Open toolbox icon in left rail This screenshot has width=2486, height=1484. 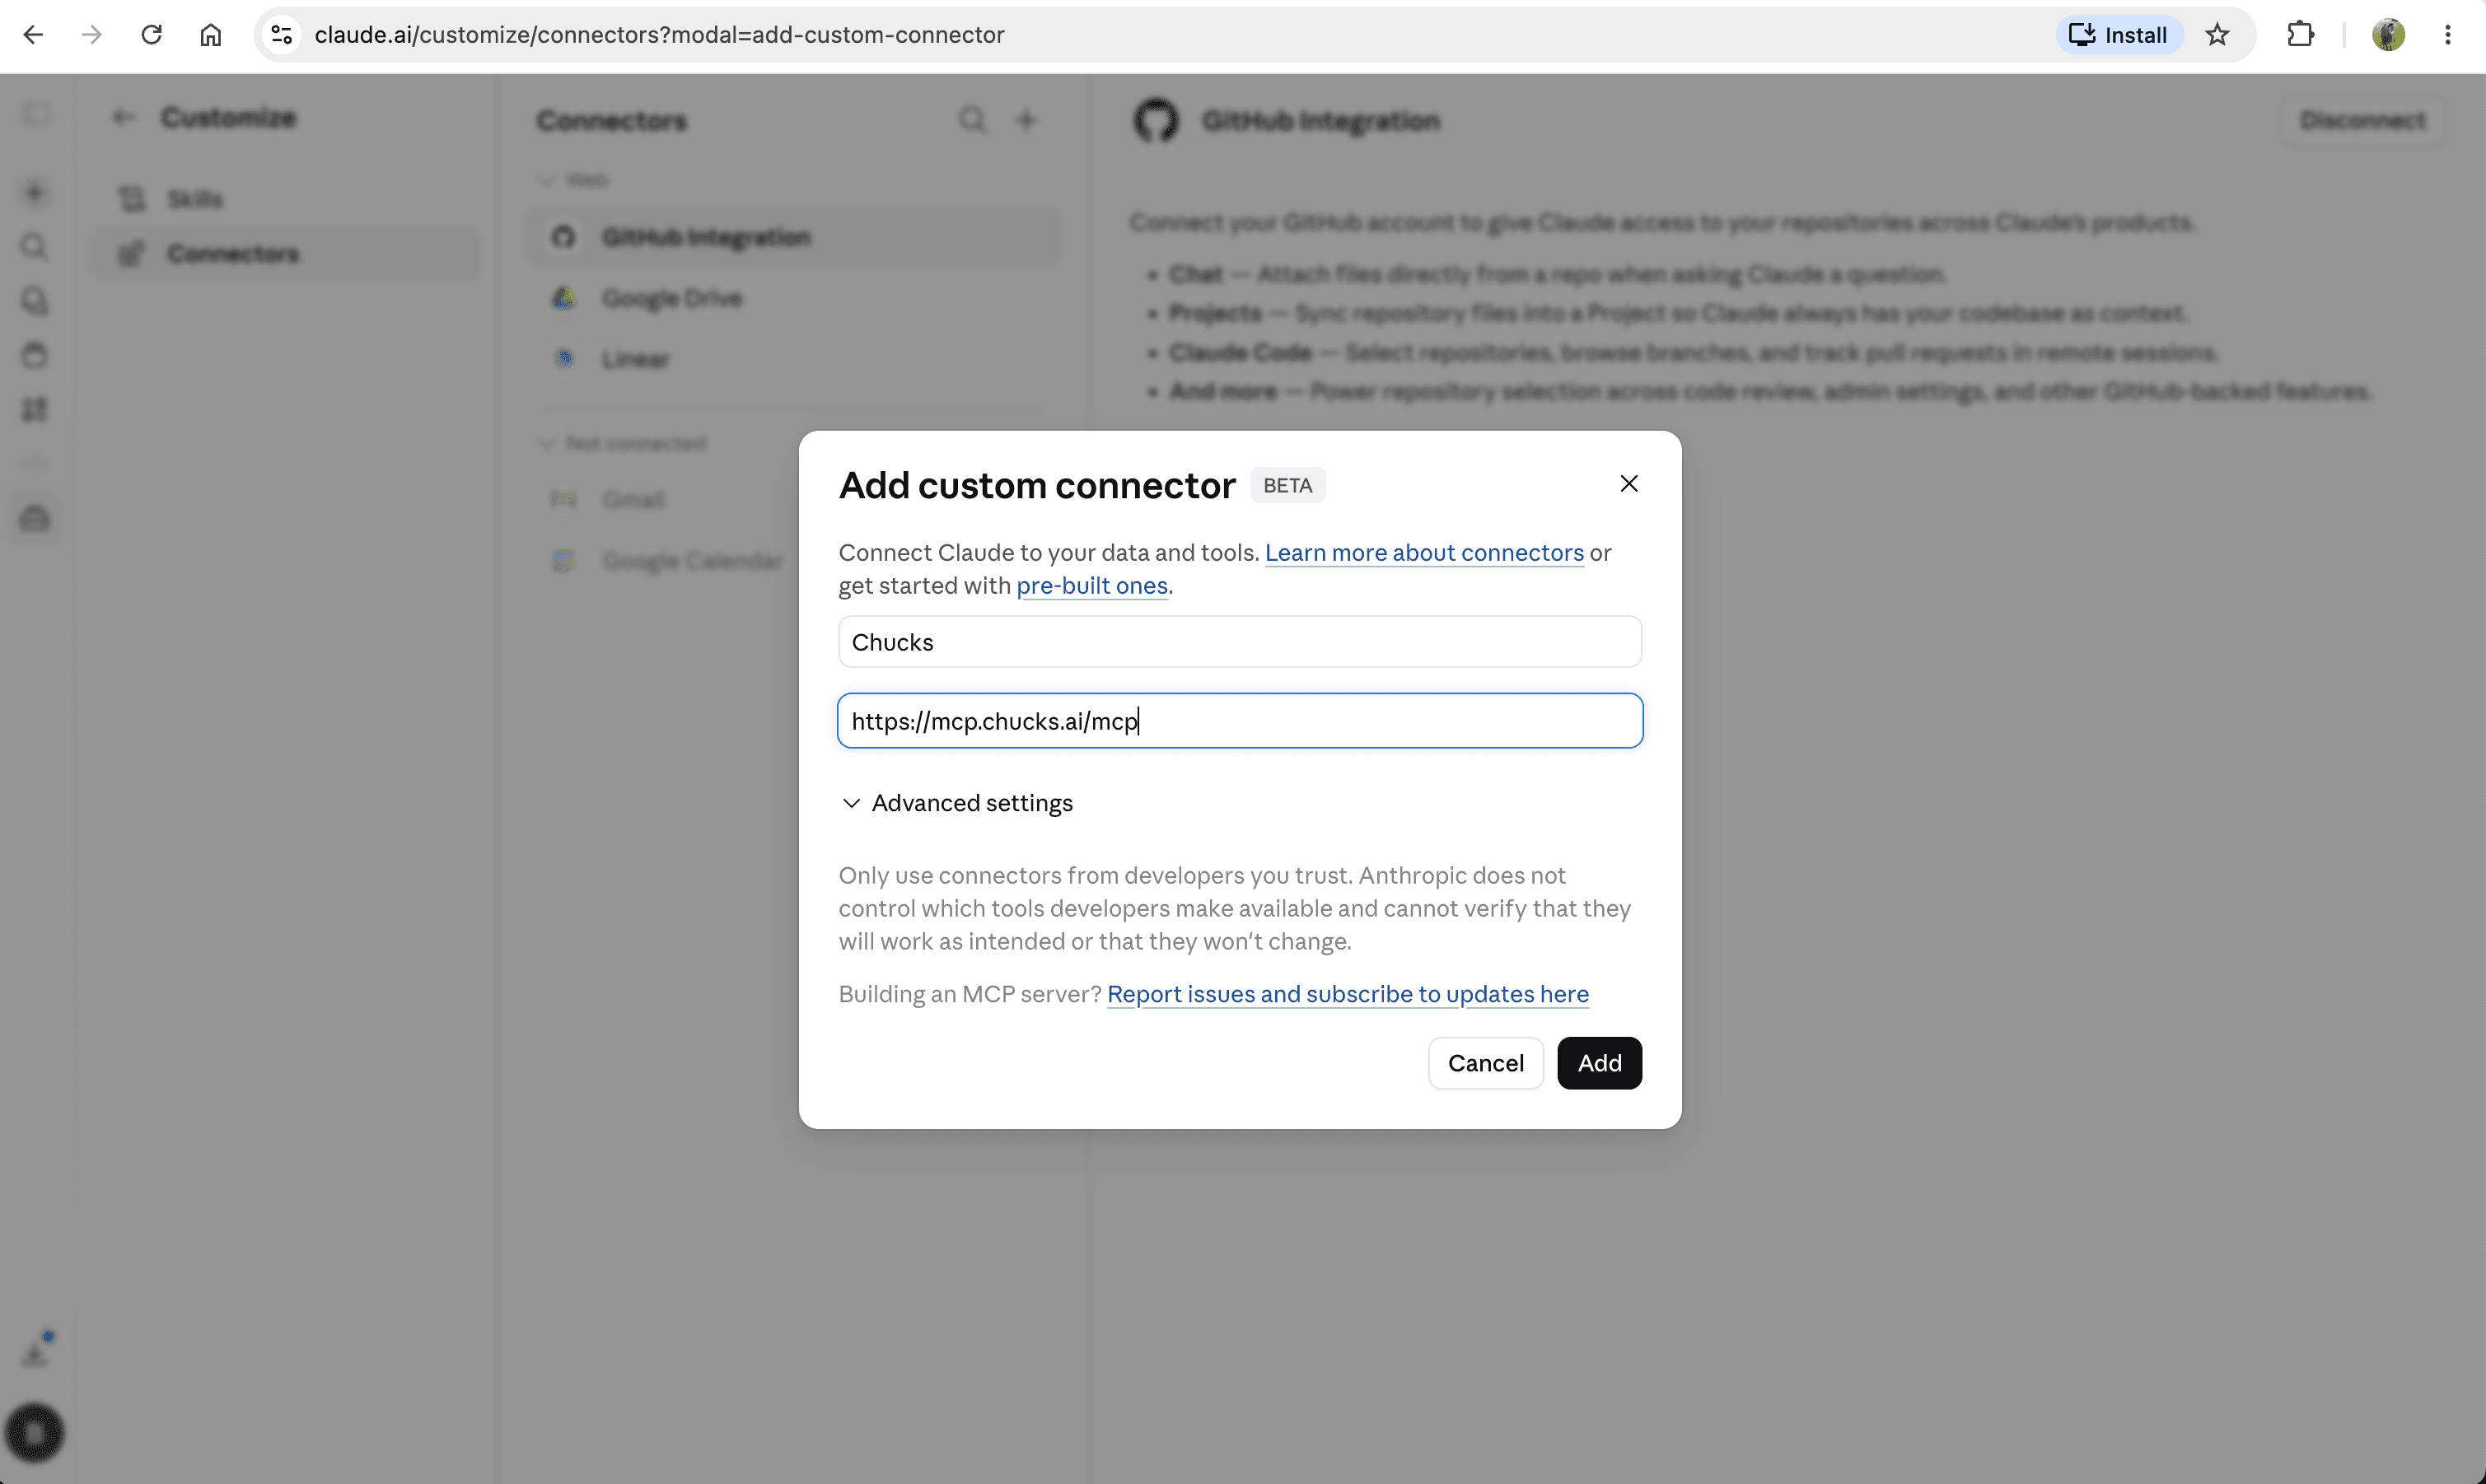pyautogui.click(x=35, y=519)
